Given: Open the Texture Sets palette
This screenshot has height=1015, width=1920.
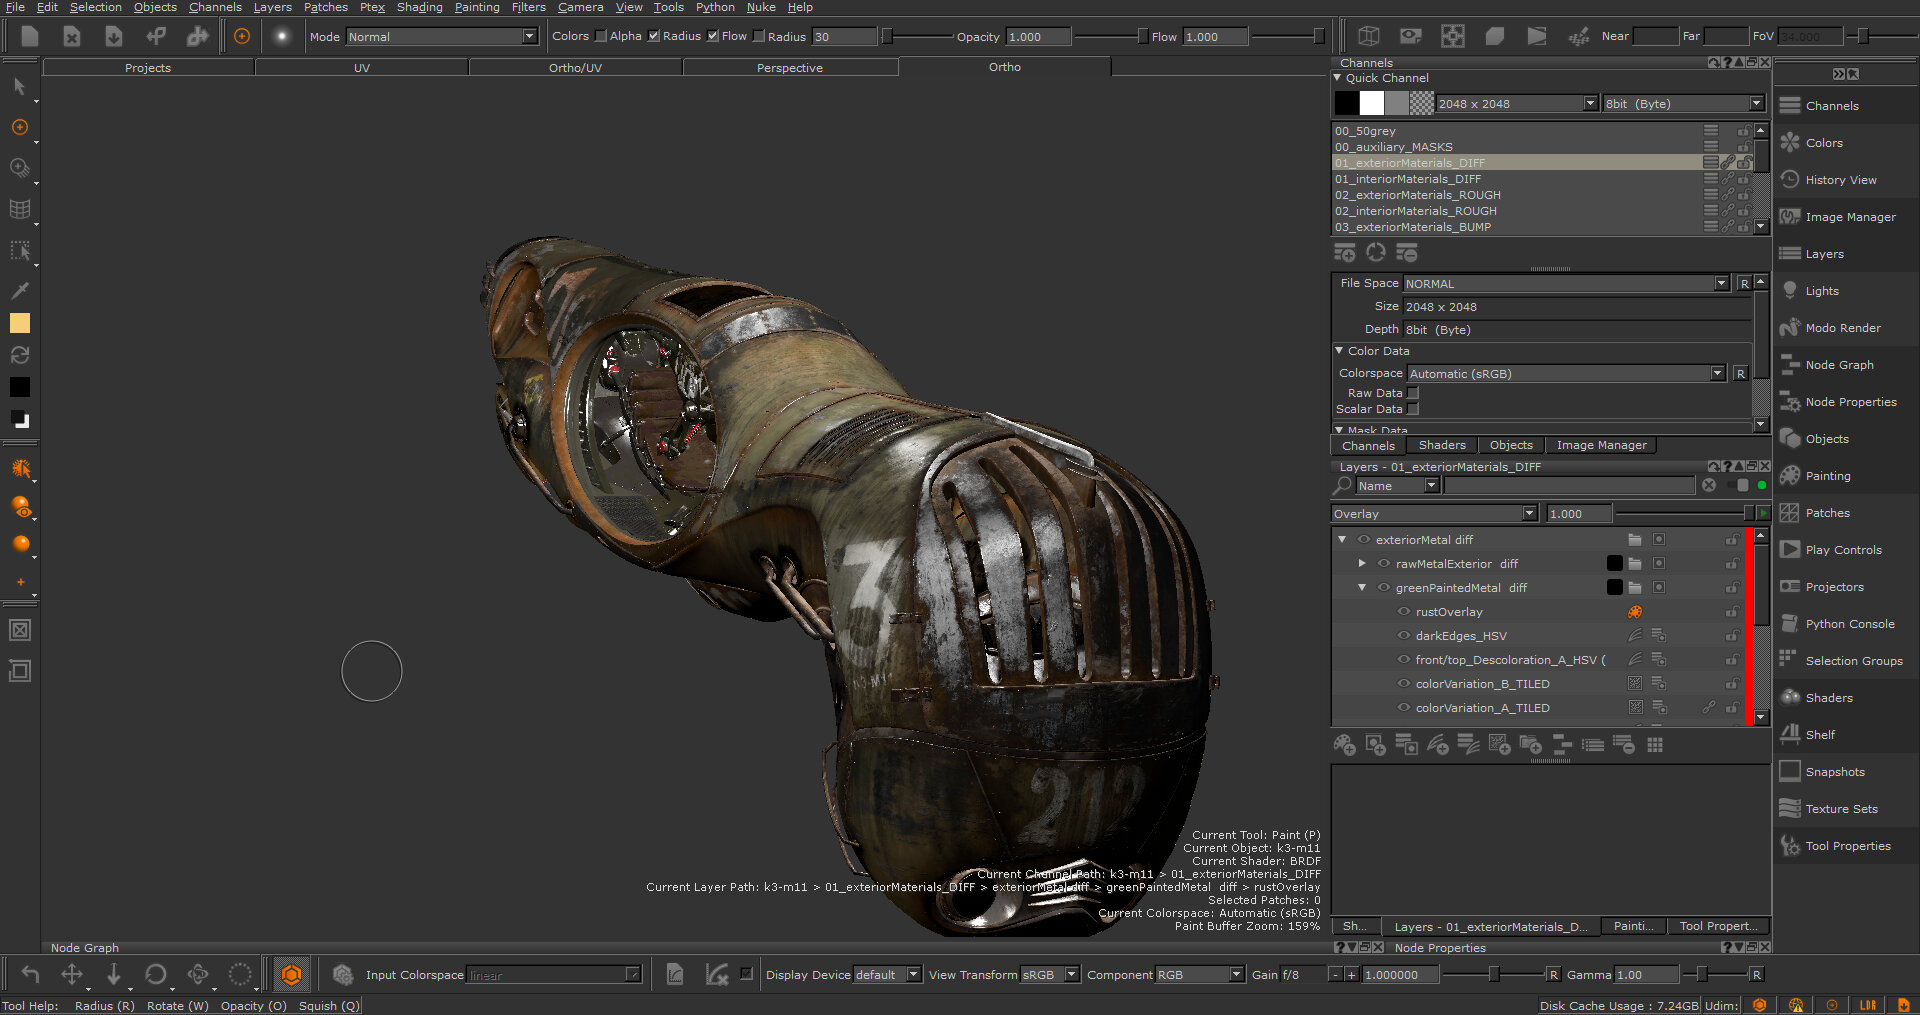Looking at the screenshot, I should [1840, 809].
